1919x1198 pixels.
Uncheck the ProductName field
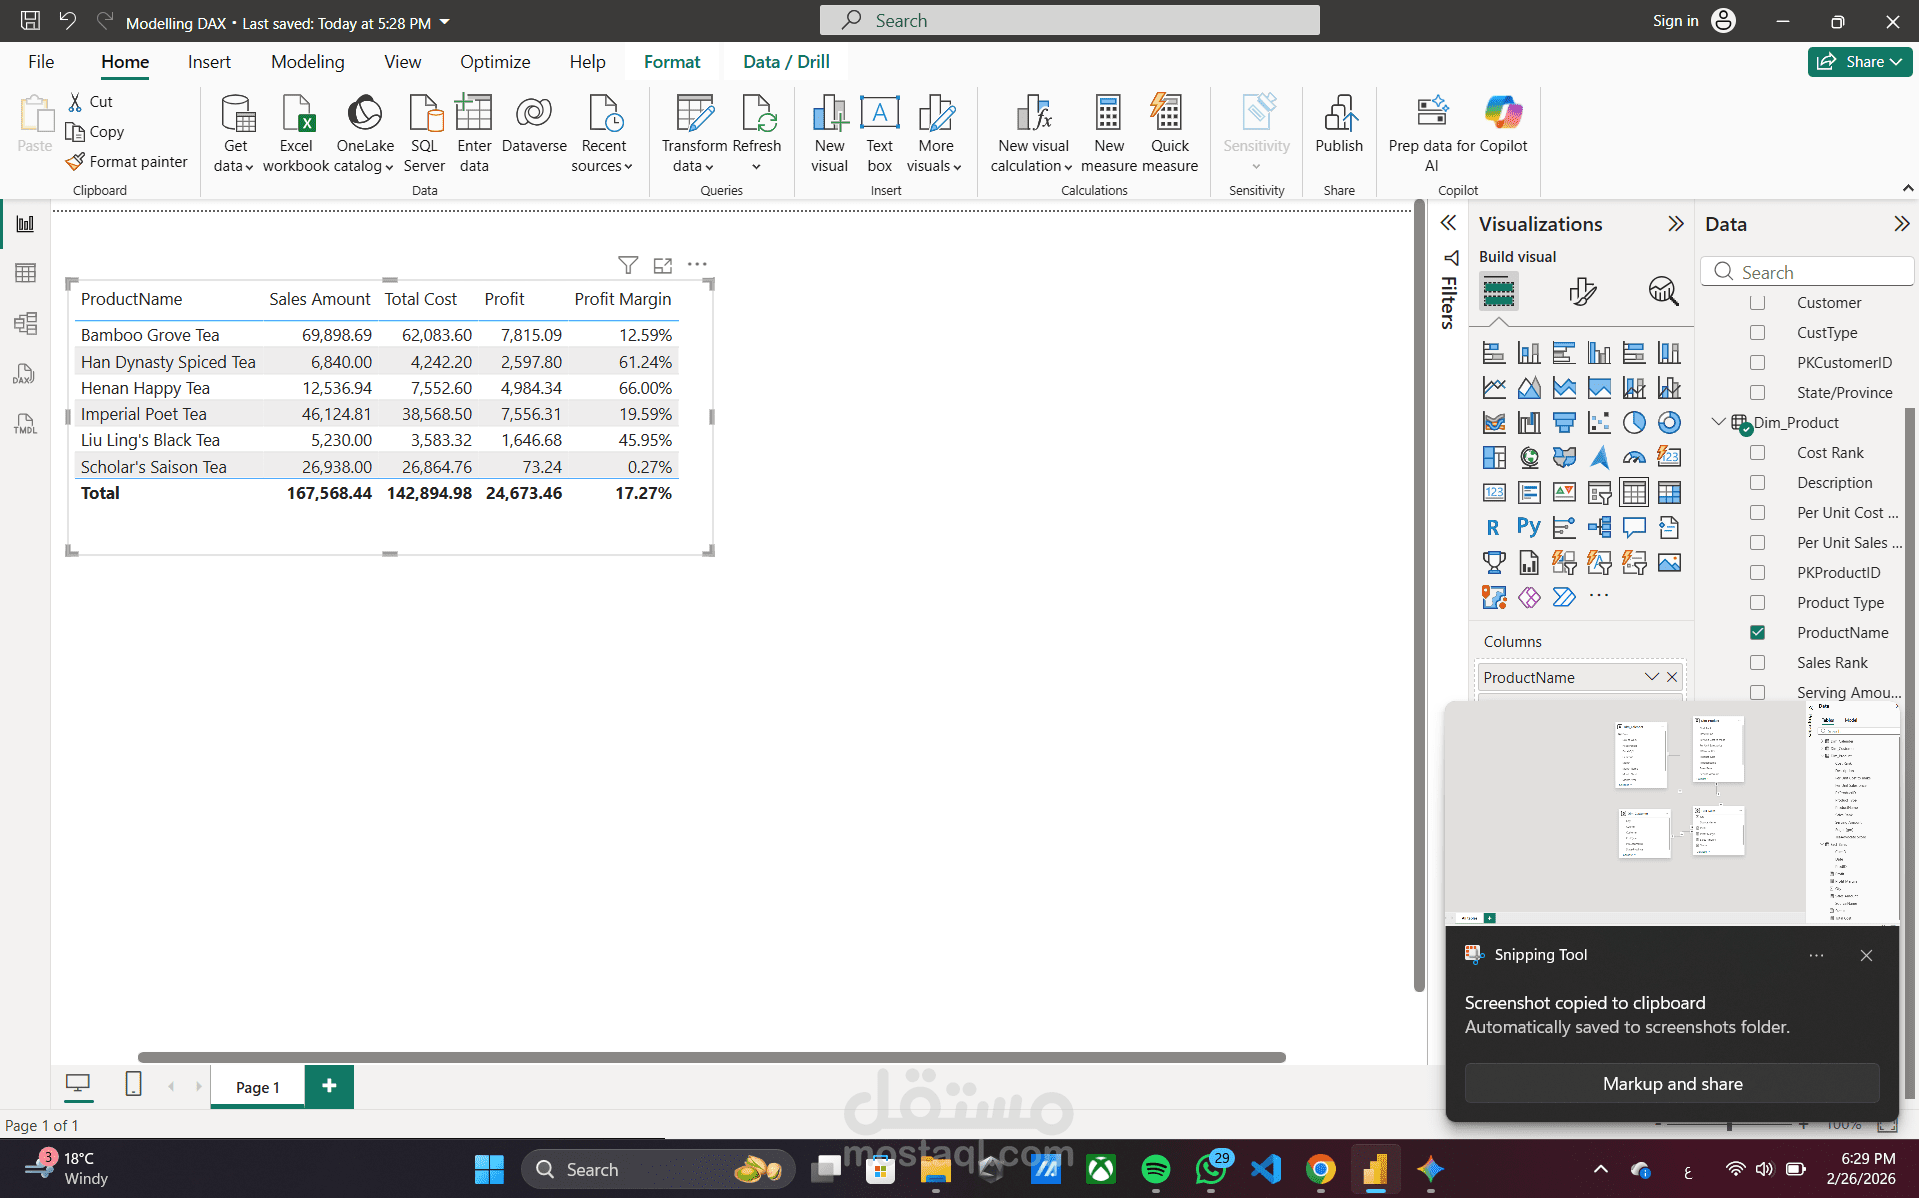tap(1758, 632)
